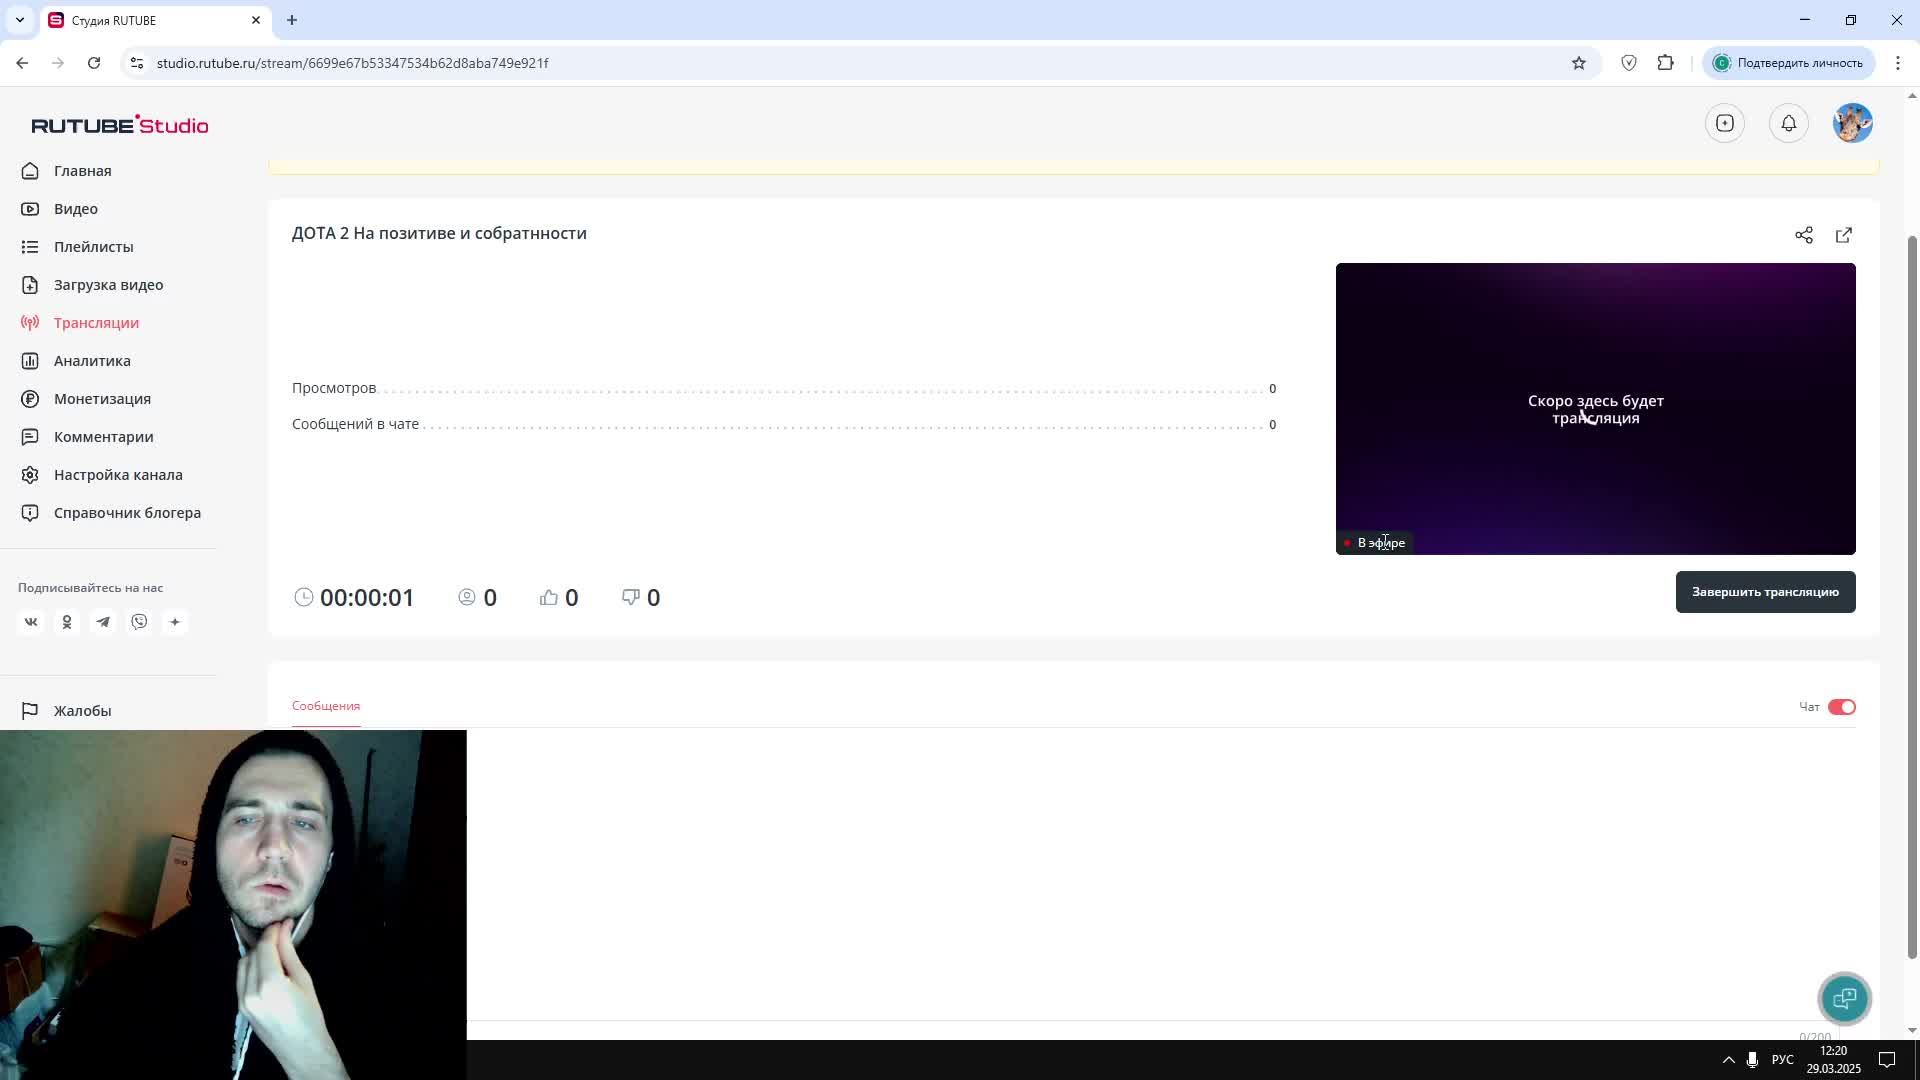Click the stream preview player
This screenshot has width=1920, height=1080.
1594,408
